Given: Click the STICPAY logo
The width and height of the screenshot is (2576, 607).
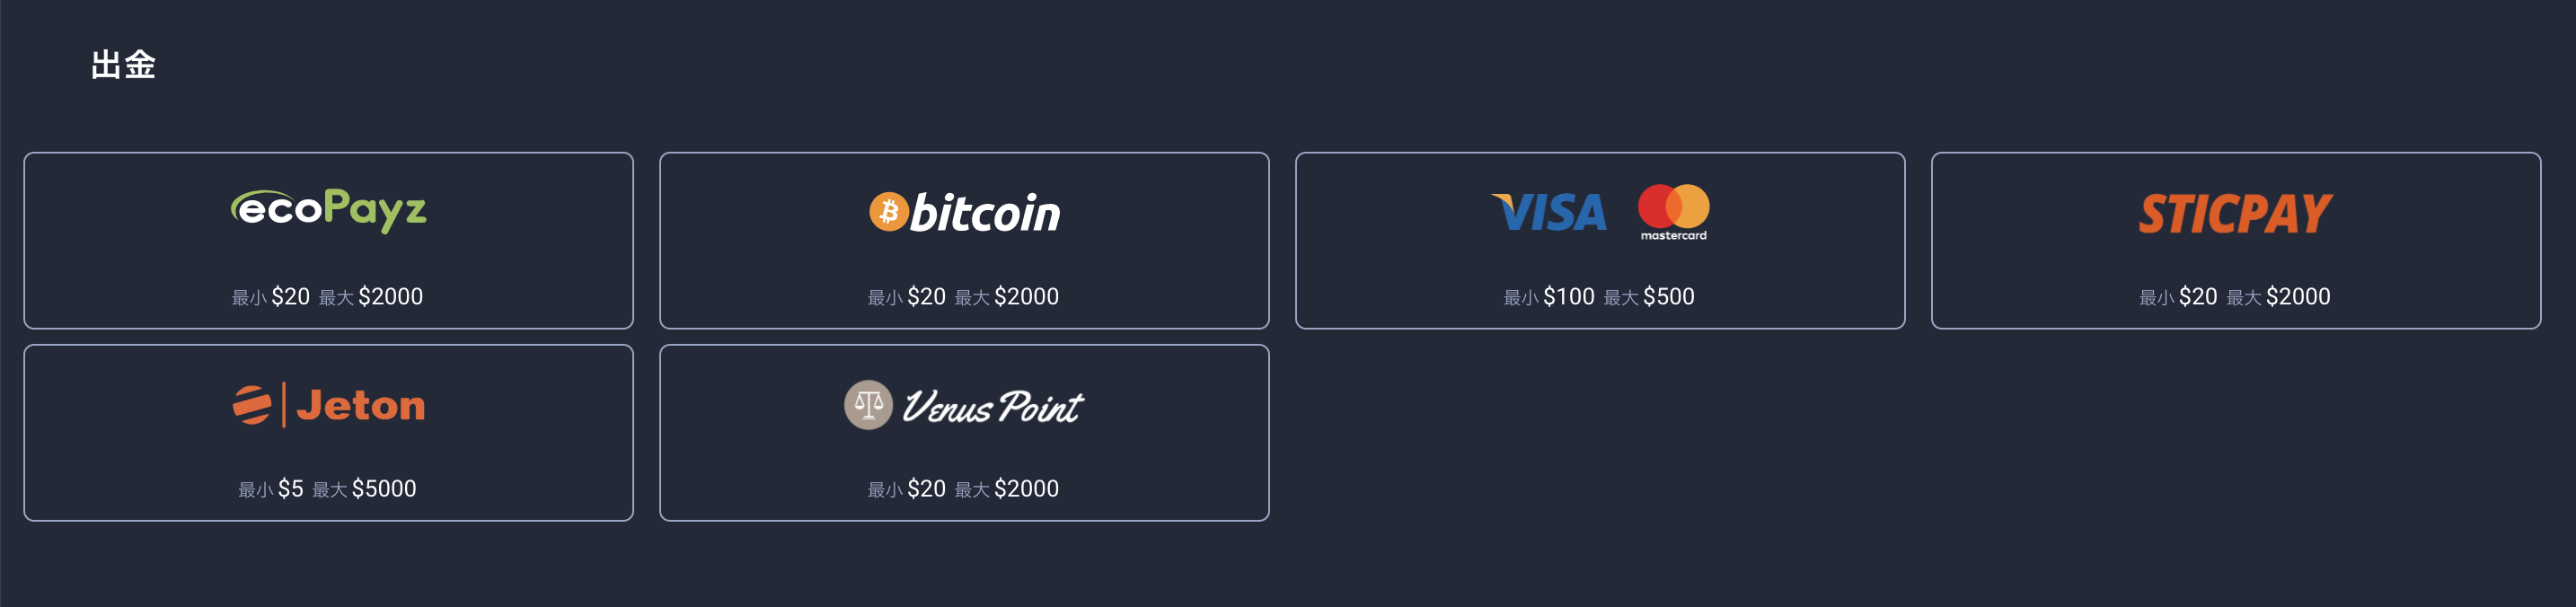Looking at the screenshot, I should click(x=2235, y=213).
